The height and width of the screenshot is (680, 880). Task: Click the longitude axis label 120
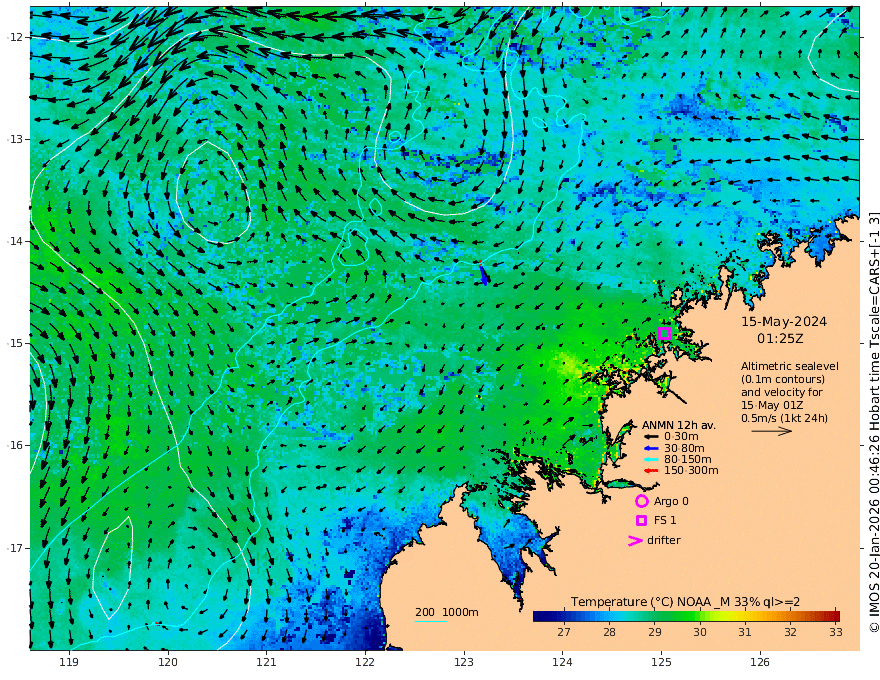168,662
